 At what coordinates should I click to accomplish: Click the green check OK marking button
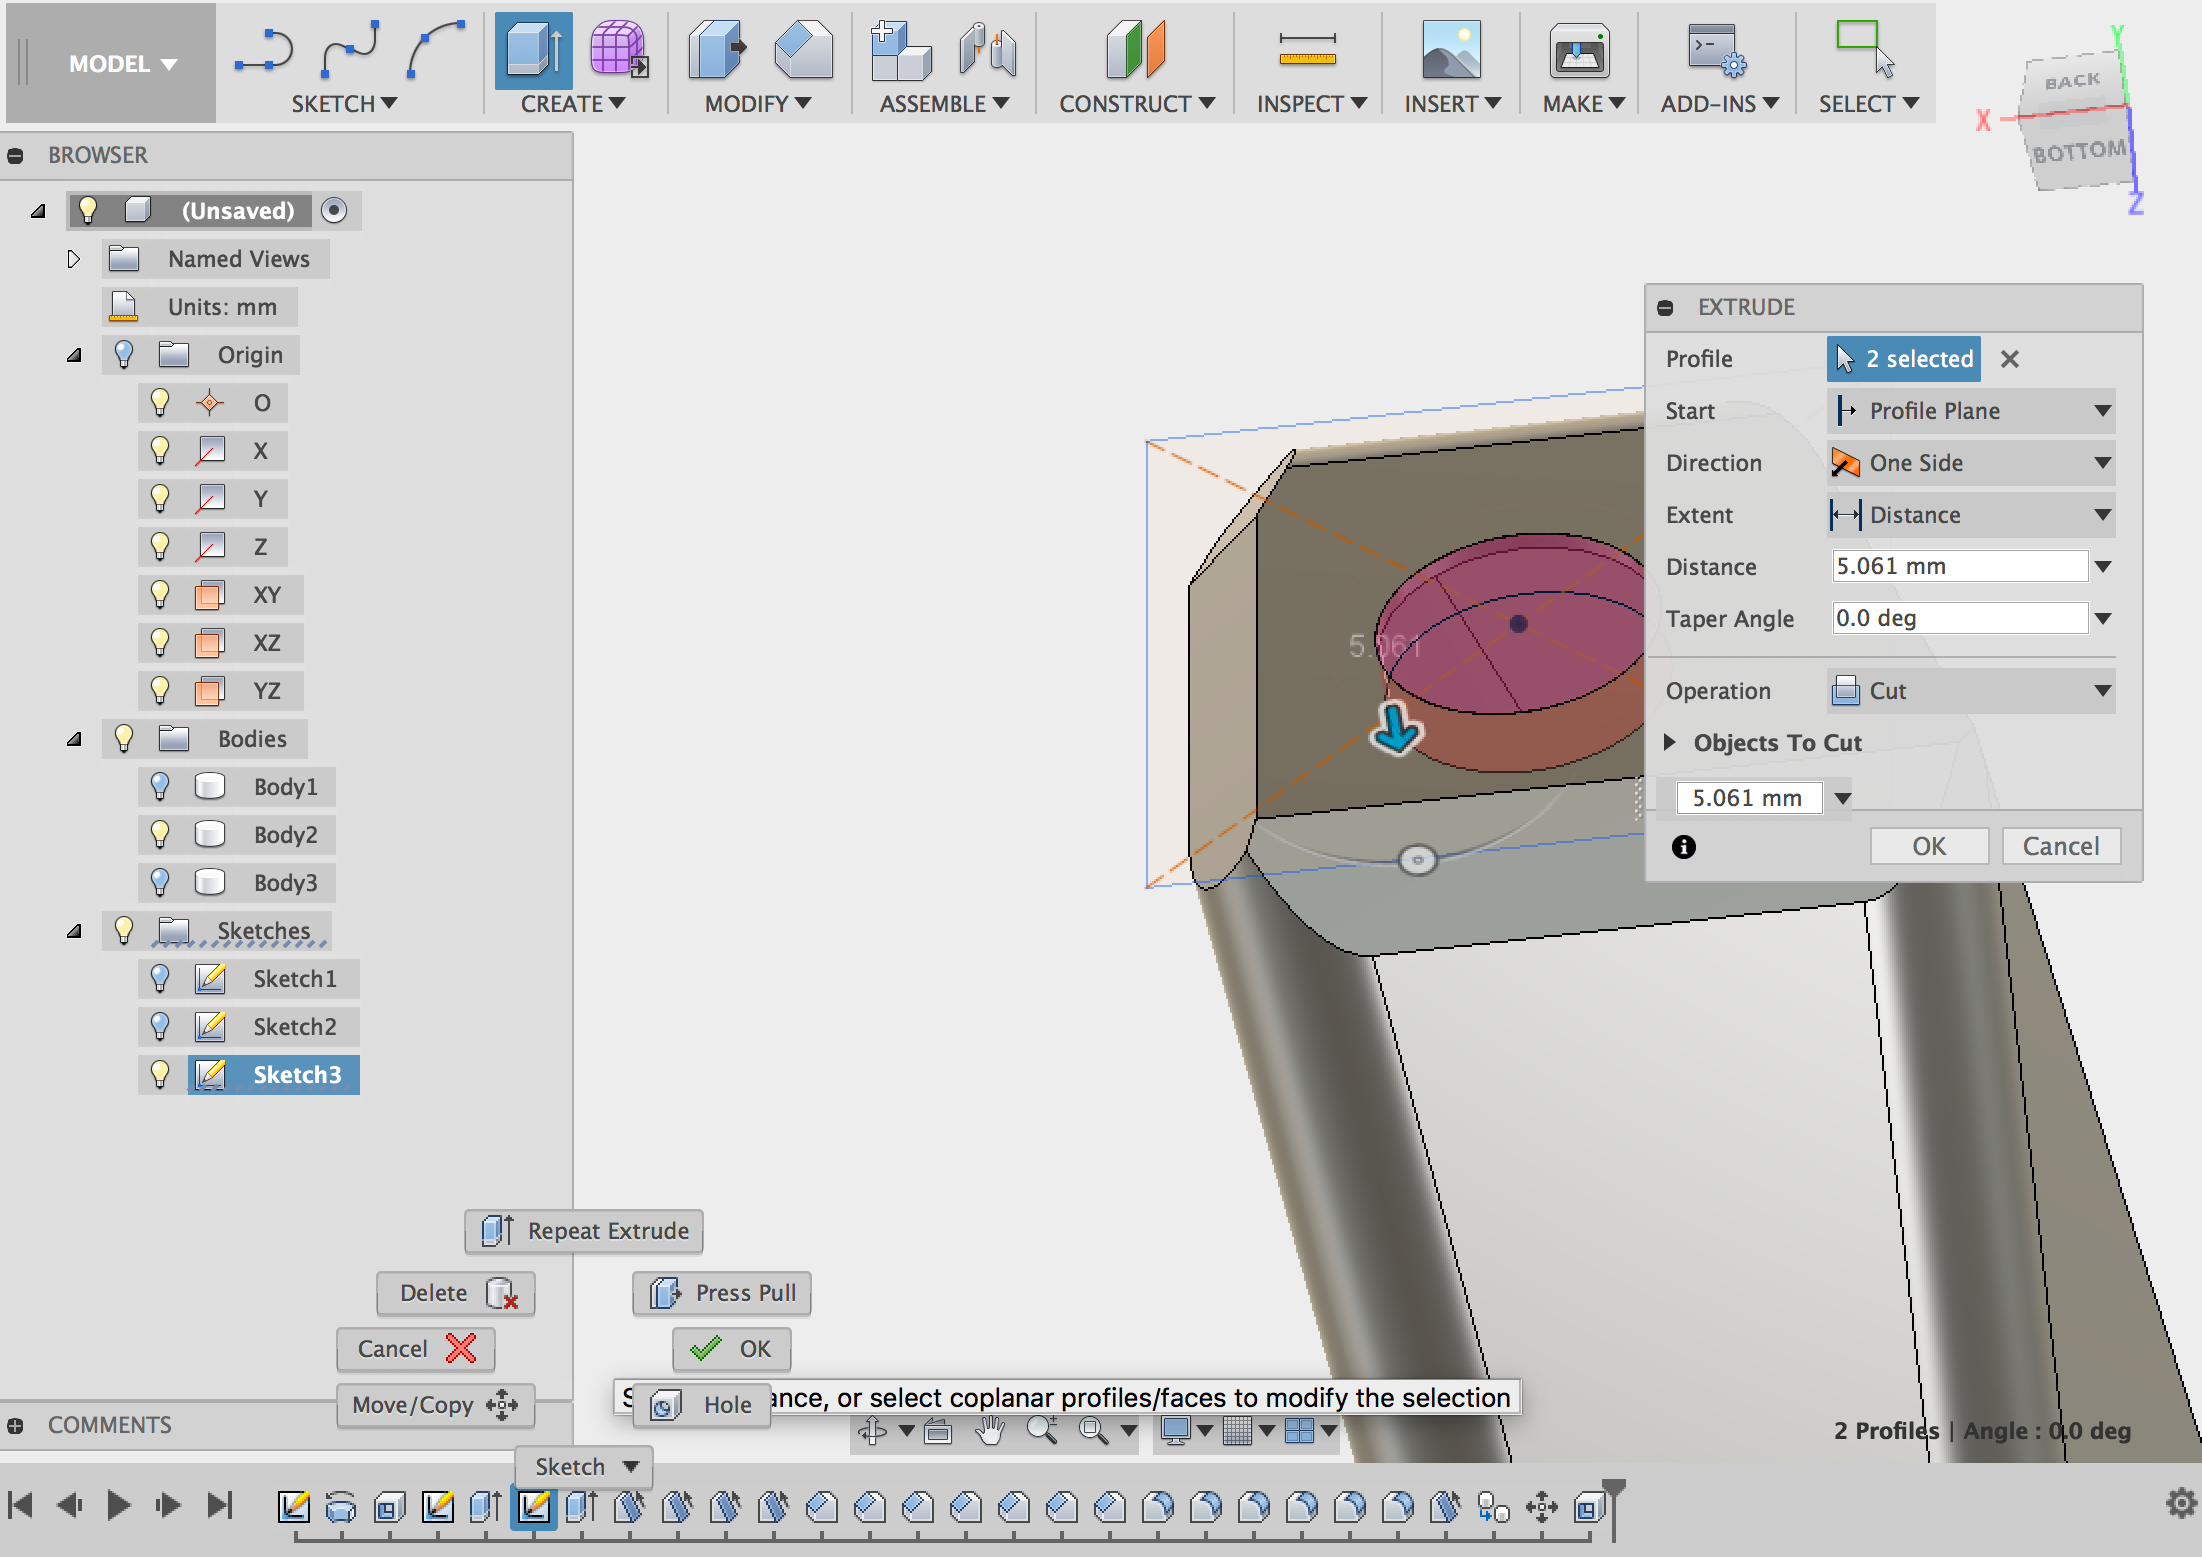pyautogui.click(x=731, y=1349)
